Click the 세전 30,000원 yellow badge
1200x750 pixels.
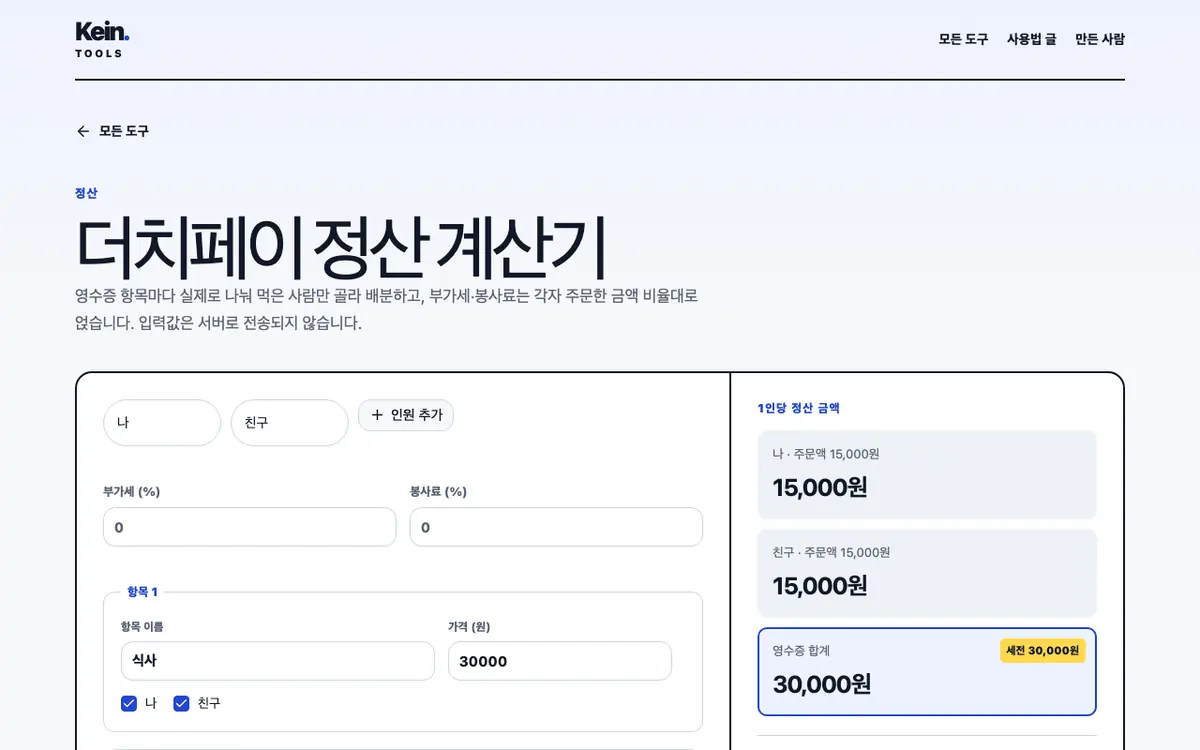click(1042, 650)
